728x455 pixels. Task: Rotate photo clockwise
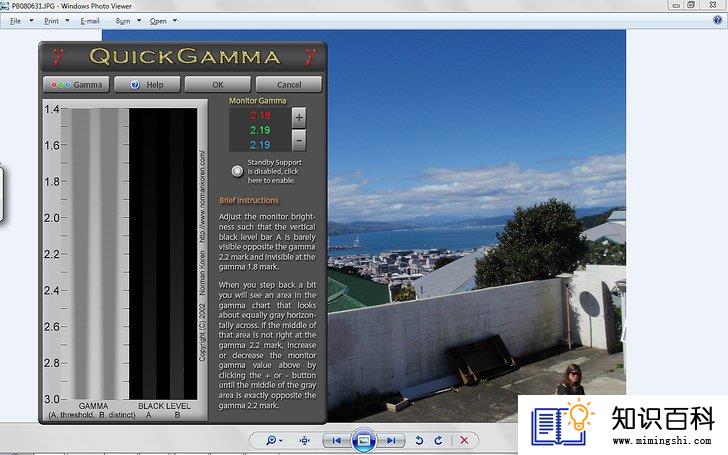click(x=438, y=440)
